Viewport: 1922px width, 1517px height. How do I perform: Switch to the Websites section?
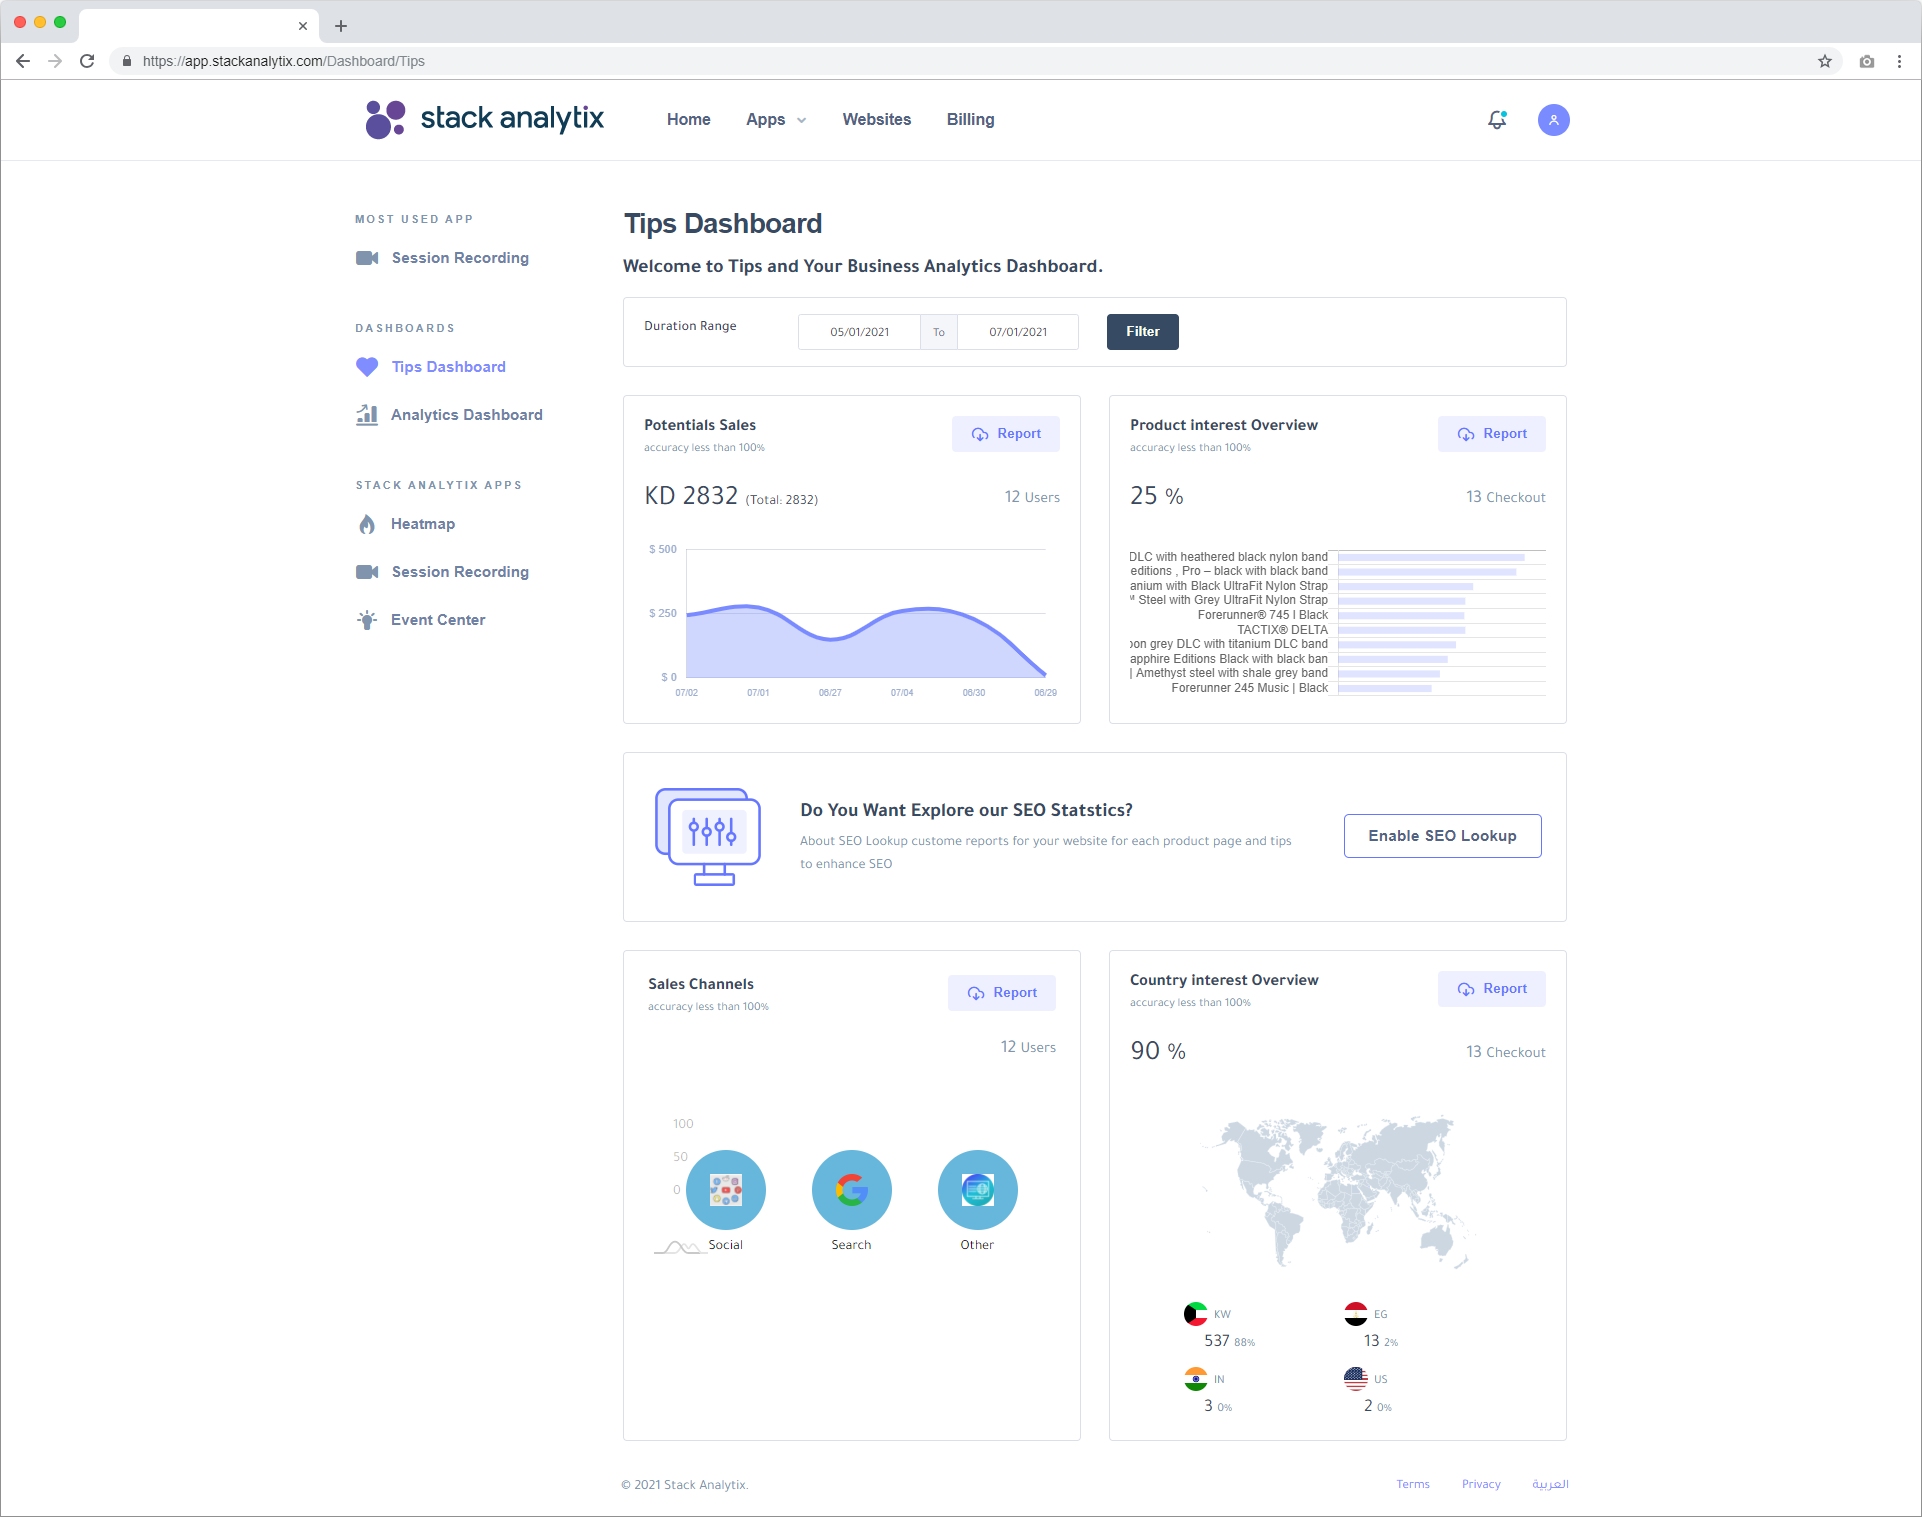876,119
